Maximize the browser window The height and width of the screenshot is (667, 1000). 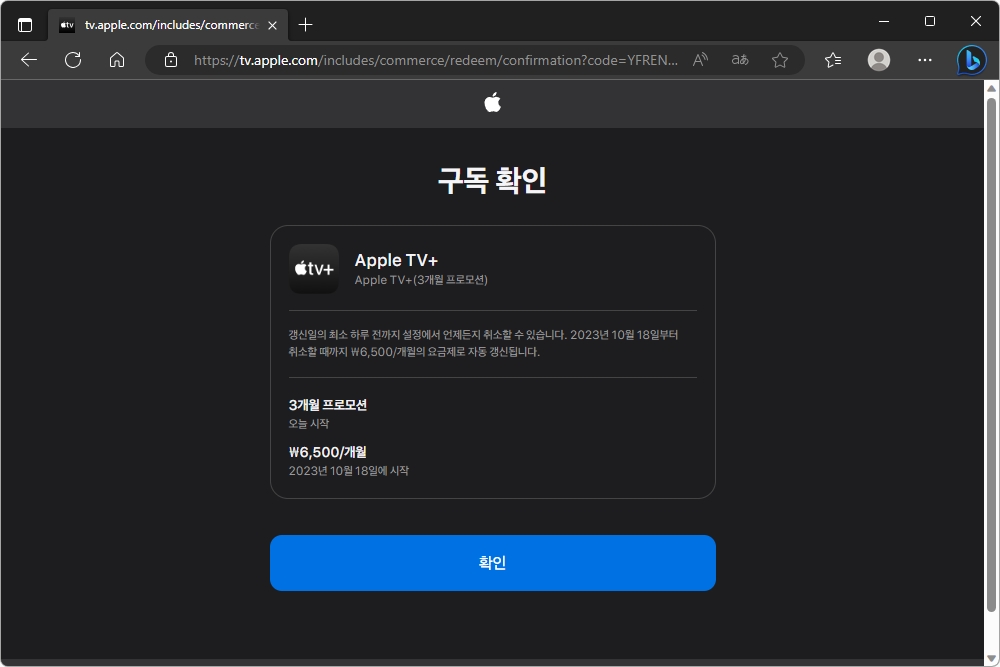click(x=930, y=21)
